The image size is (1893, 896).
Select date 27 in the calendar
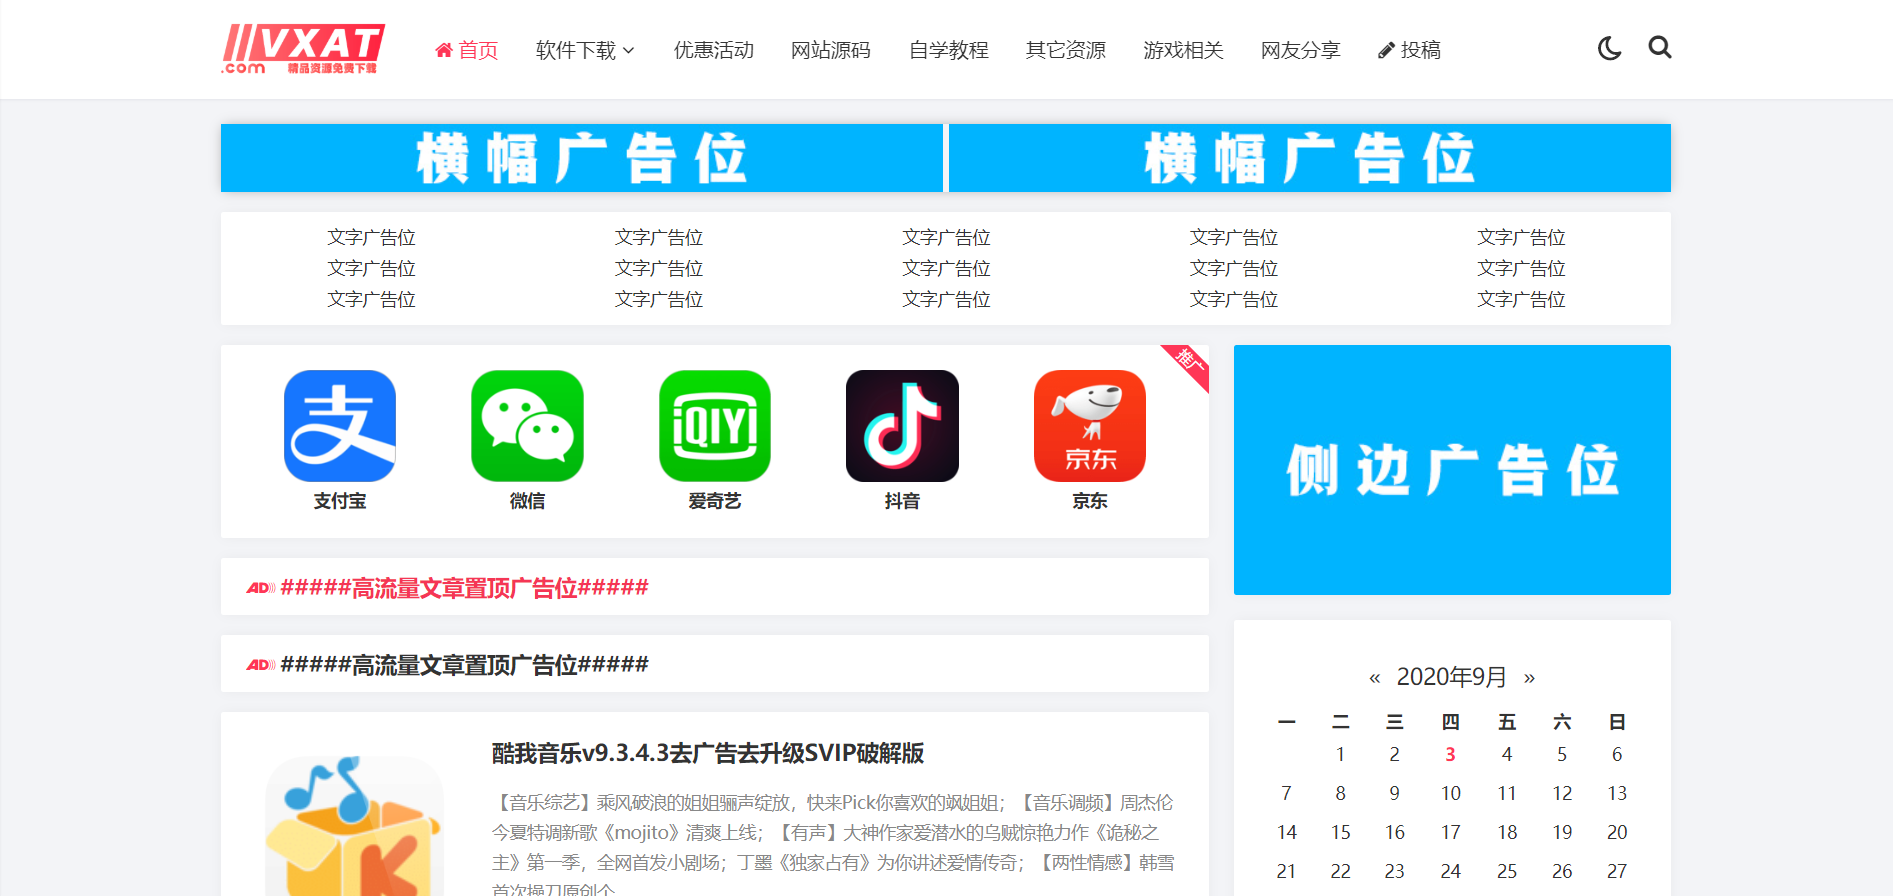tap(1617, 871)
